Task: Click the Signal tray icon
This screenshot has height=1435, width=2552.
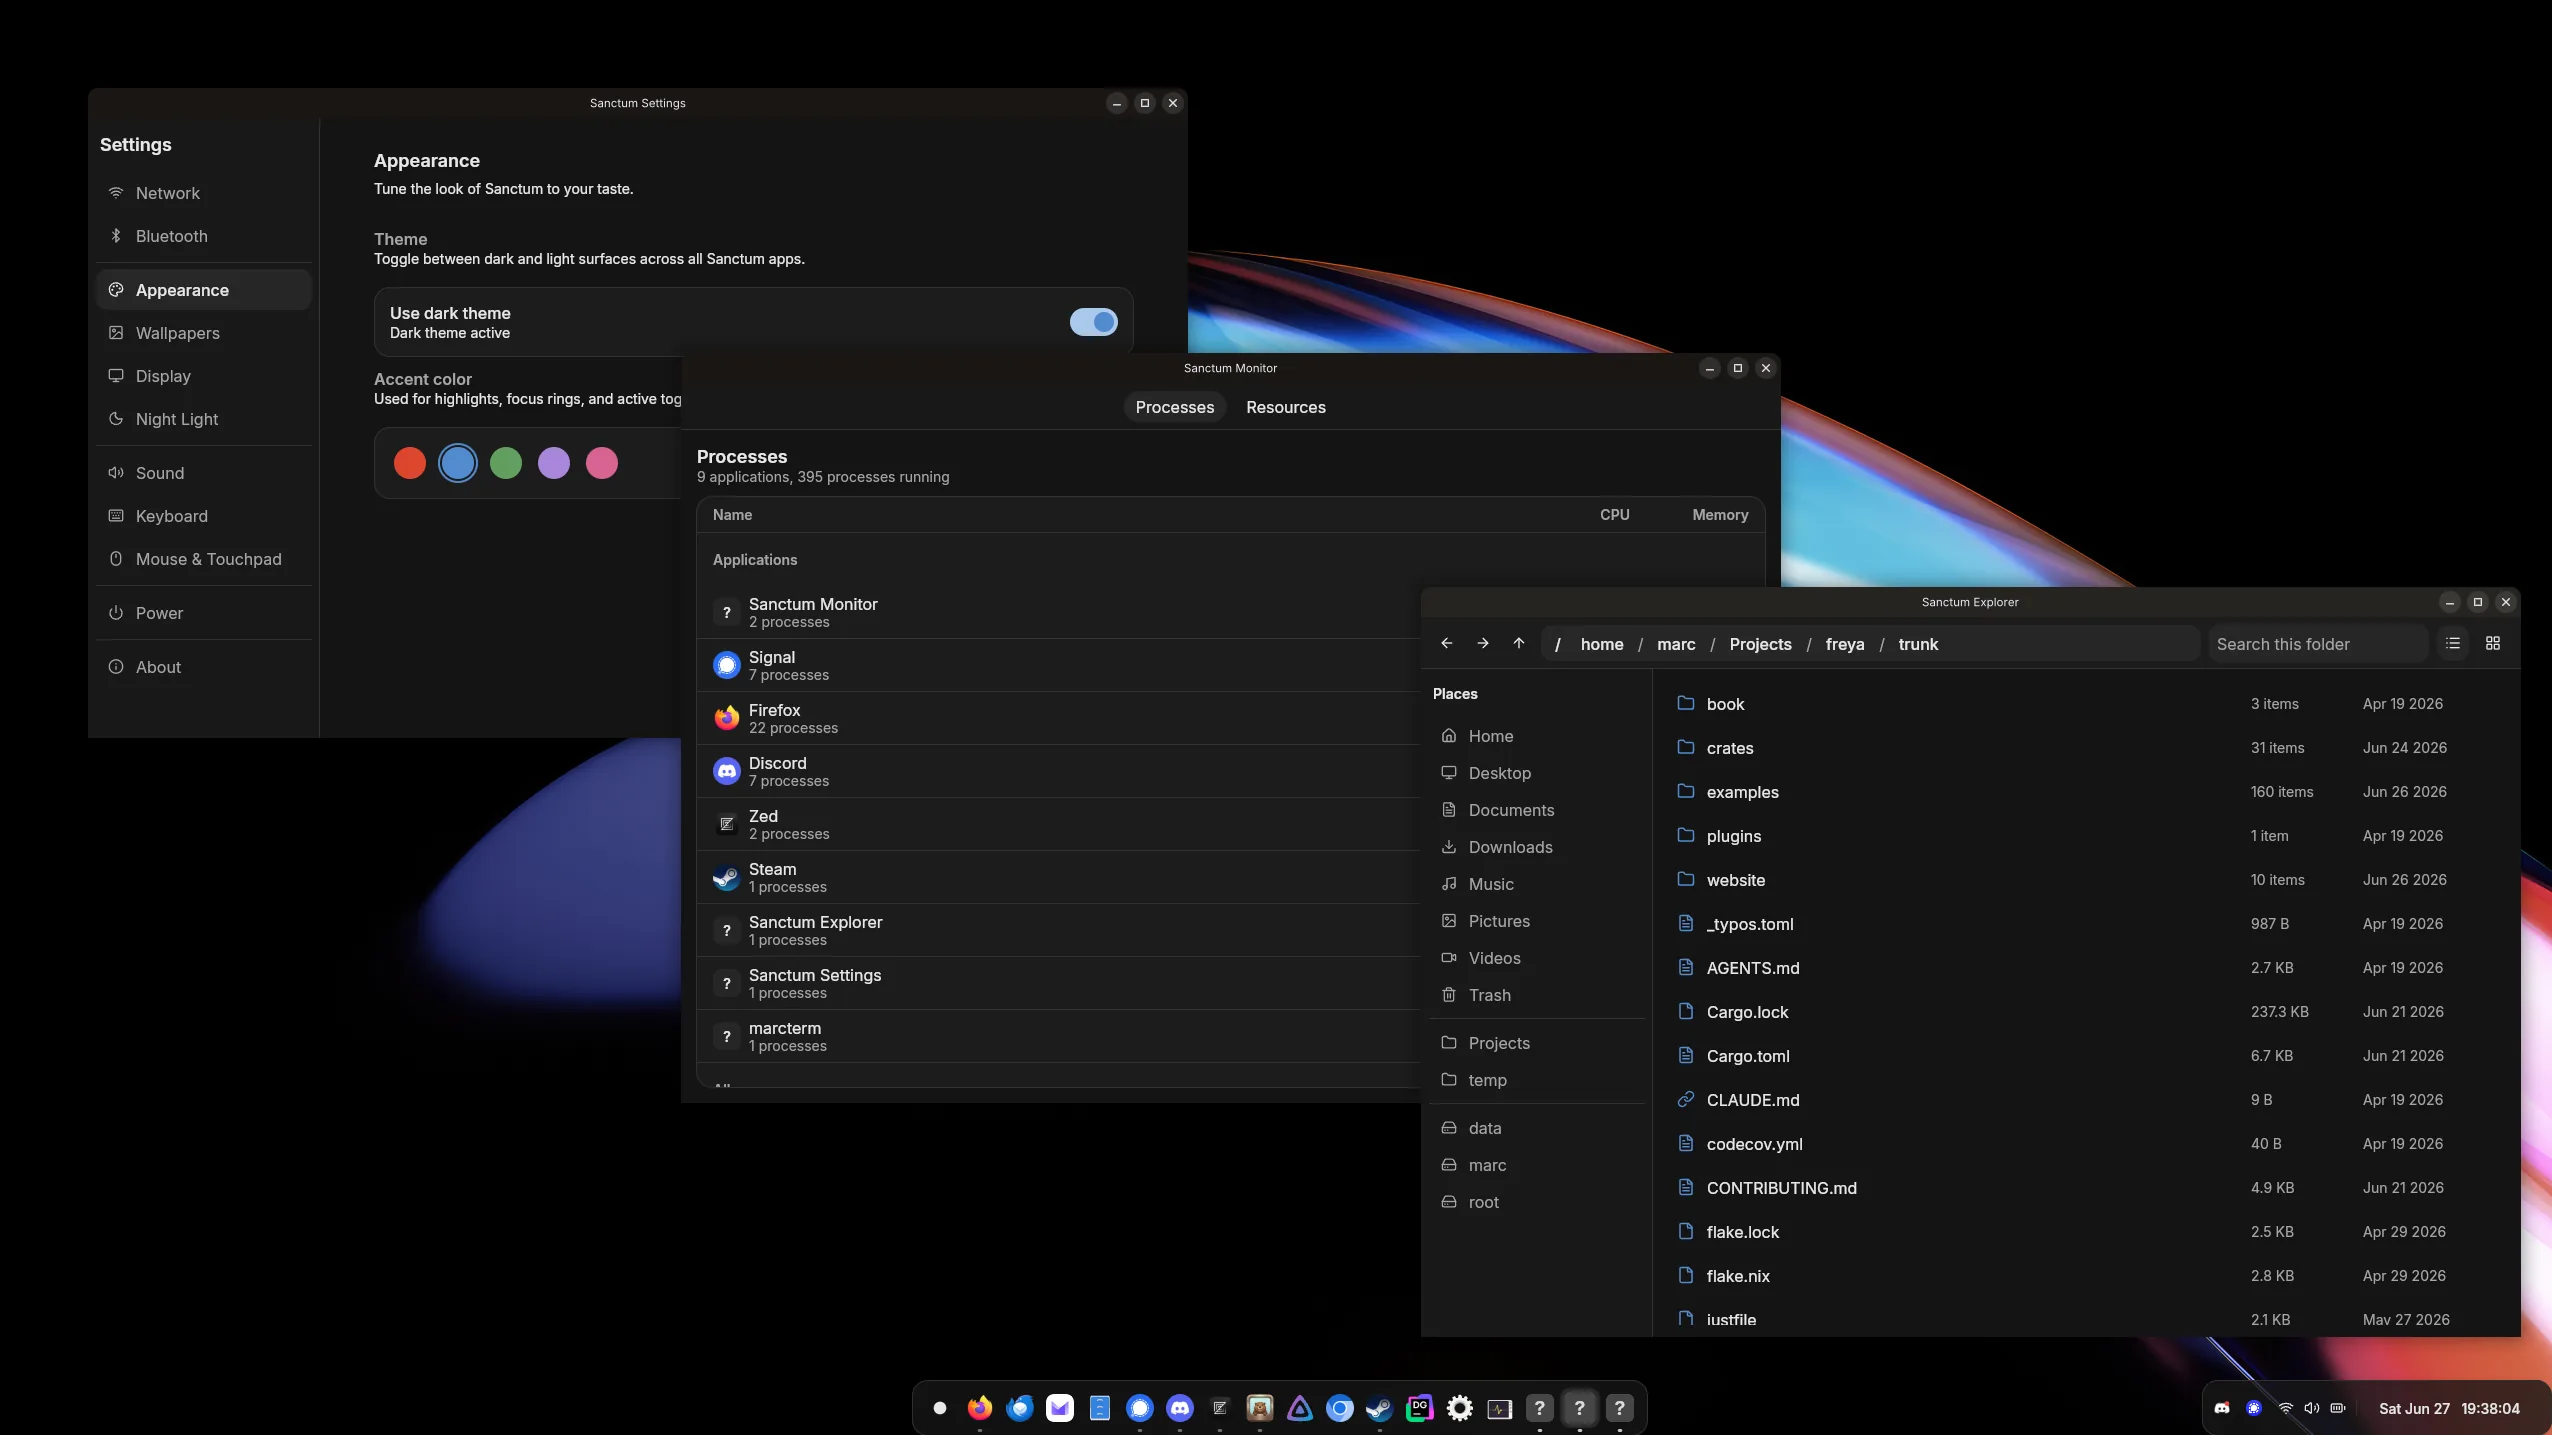Action: [2254, 1408]
